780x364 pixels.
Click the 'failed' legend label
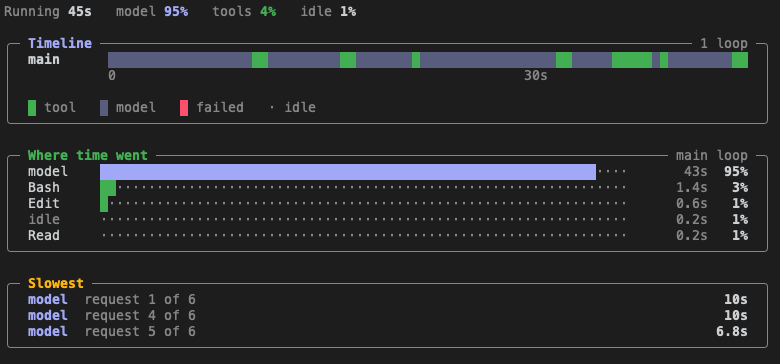pos(220,108)
